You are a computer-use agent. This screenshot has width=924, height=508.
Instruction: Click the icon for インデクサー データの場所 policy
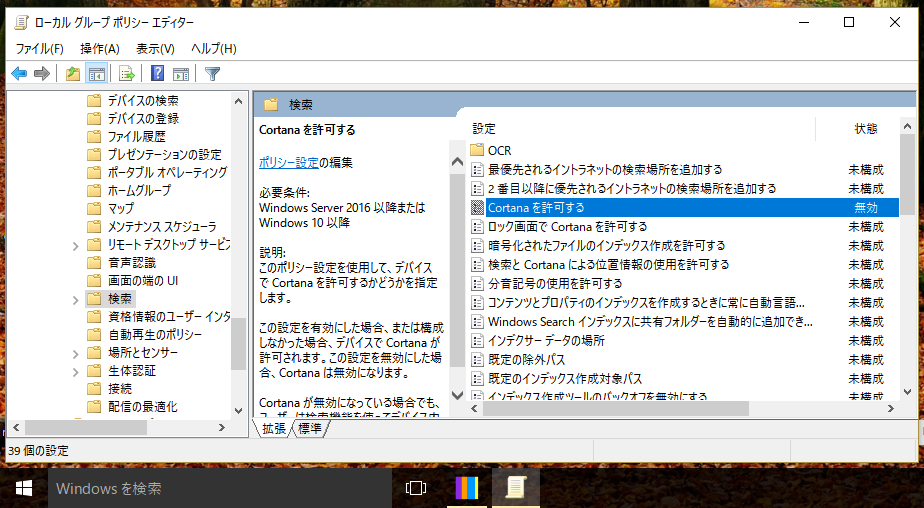[477, 341]
